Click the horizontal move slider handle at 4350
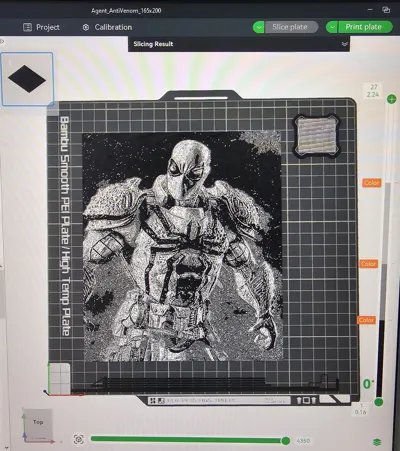This screenshot has width=400, height=451. tap(286, 441)
